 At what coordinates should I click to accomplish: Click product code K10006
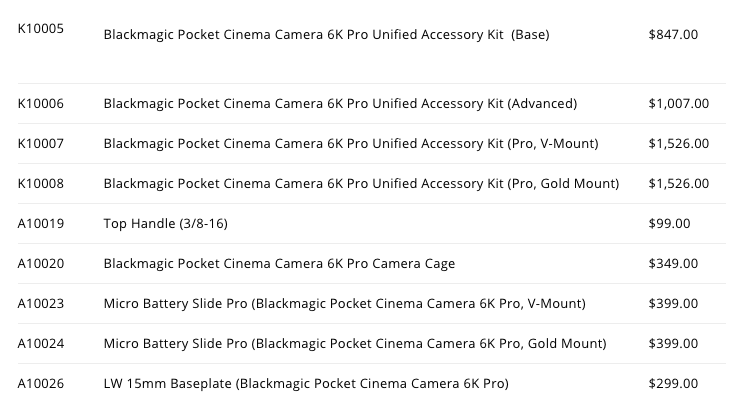41,103
